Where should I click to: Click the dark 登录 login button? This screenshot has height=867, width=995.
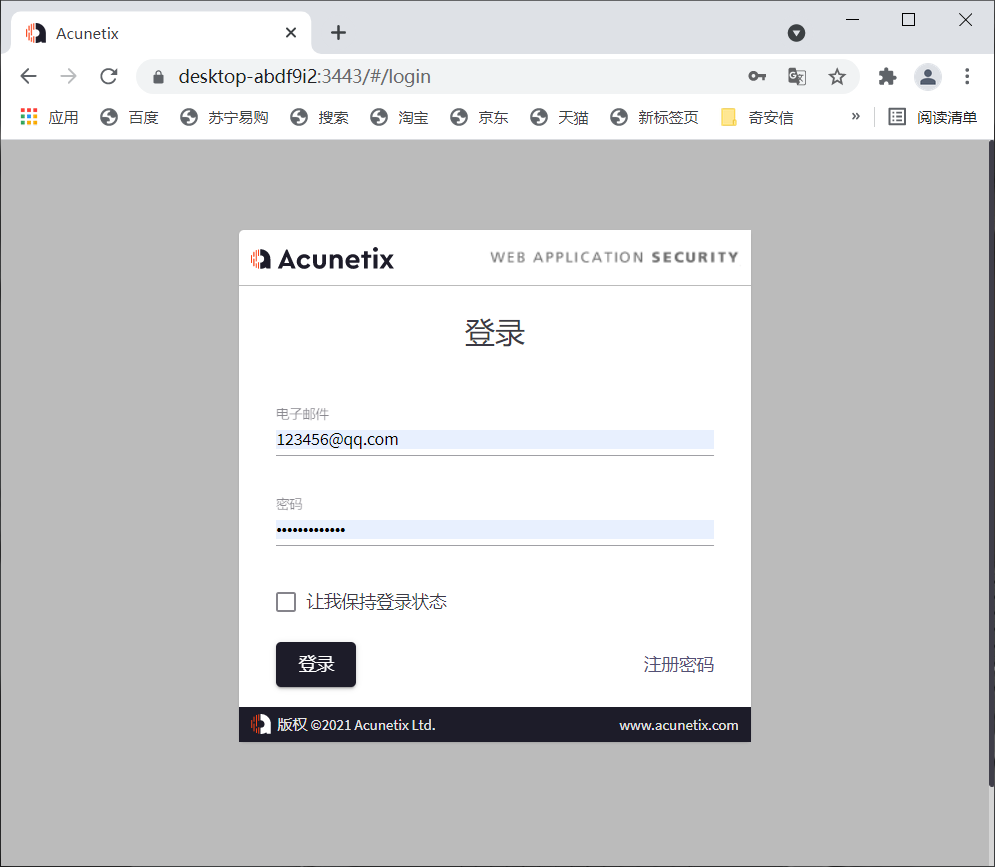pyautogui.click(x=316, y=665)
